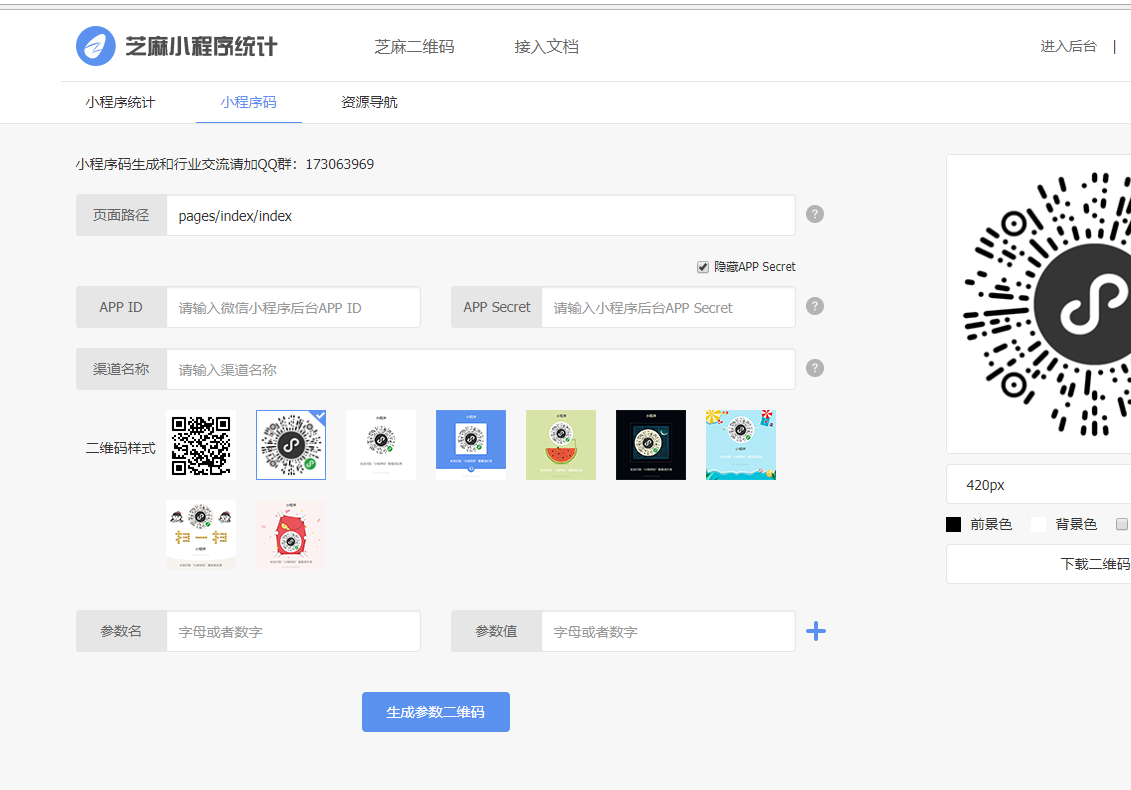Click the black 前景色 color swatch
Screen dimensions: 1131x790
point(952,523)
